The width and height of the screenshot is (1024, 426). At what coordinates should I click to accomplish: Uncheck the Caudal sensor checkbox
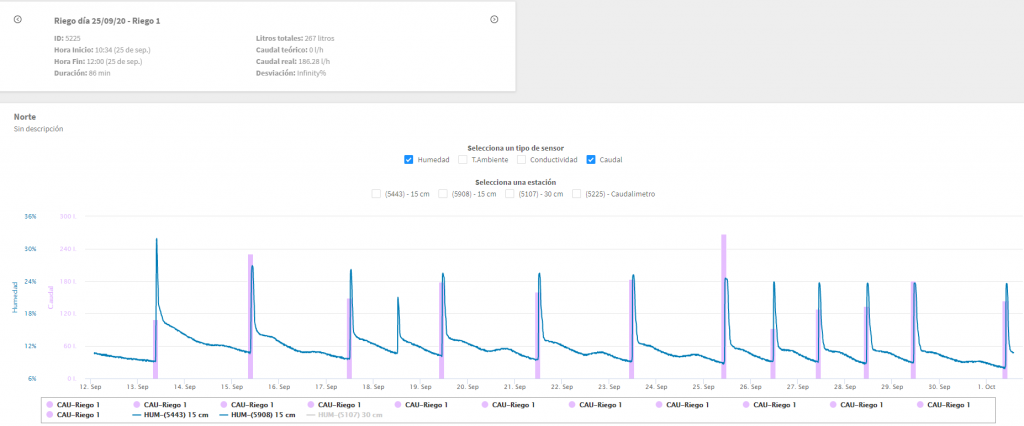point(591,159)
